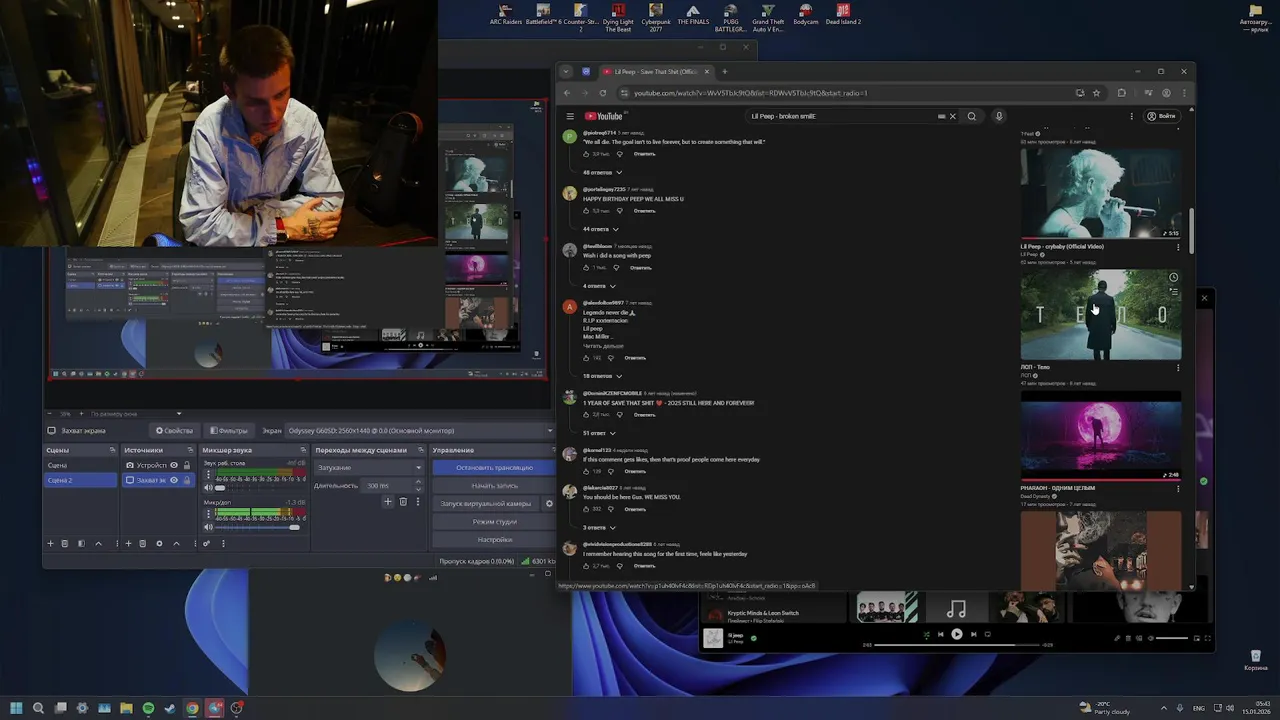Click the YouTube logo

[x=603, y=116]
